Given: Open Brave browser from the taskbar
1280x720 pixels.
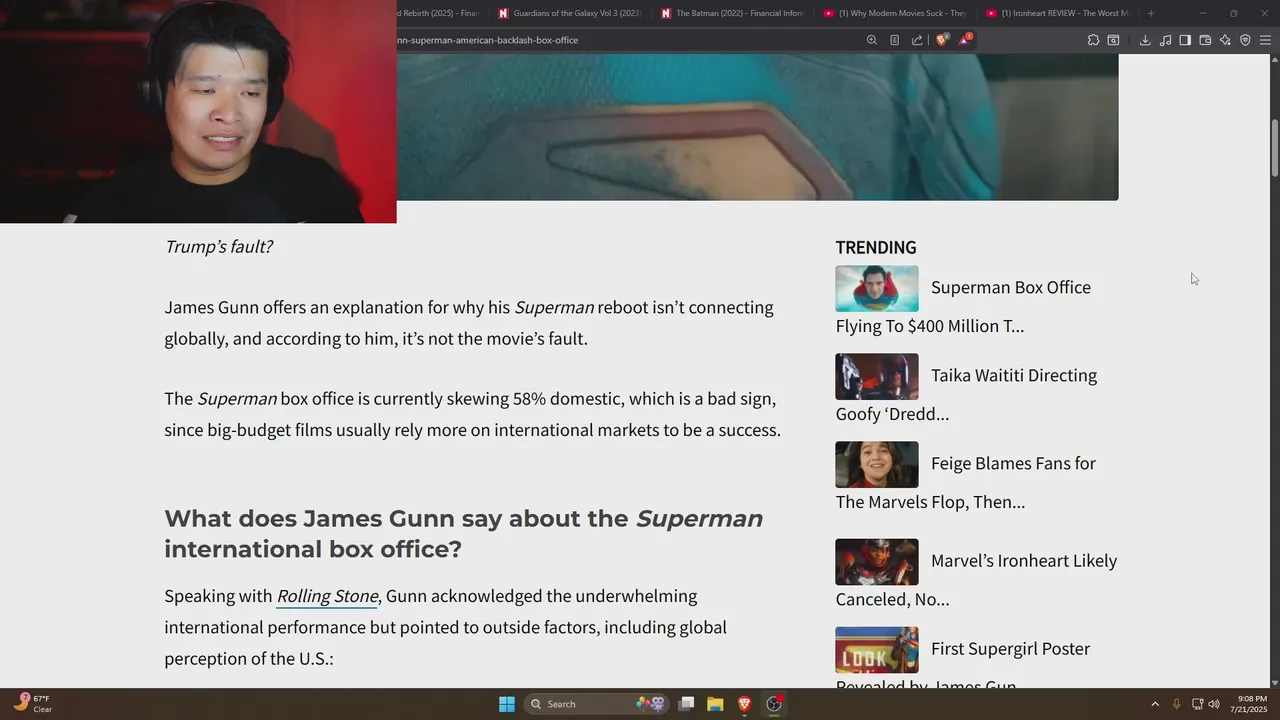Looking at the screenshot, I should [x=744, y=704].
